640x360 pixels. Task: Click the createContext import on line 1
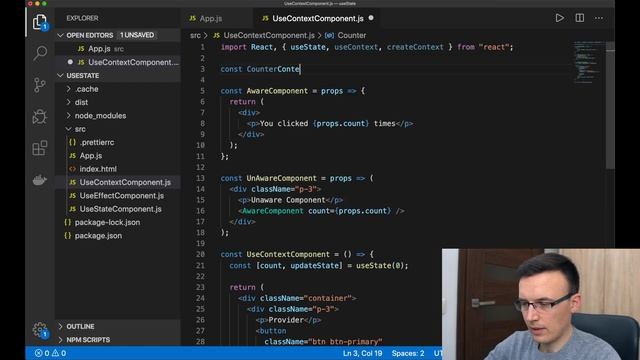(415, 47)
